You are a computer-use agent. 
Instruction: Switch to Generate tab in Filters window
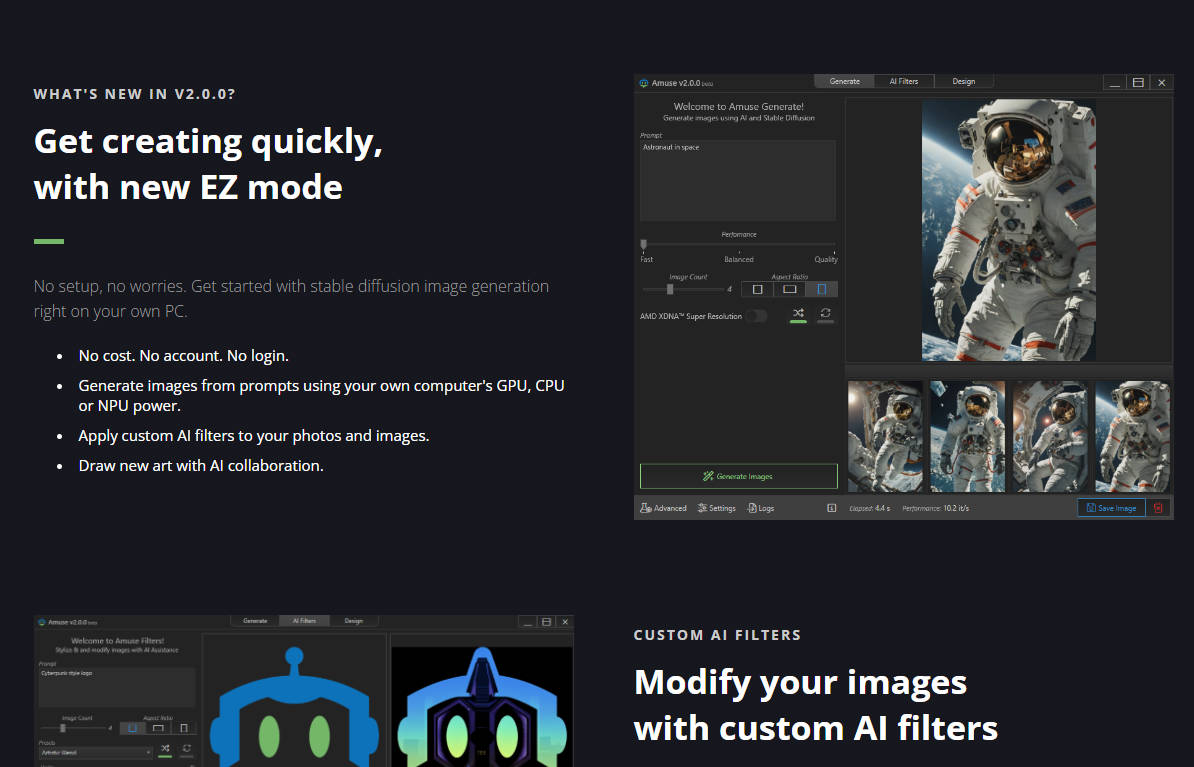tap(255, 621)
